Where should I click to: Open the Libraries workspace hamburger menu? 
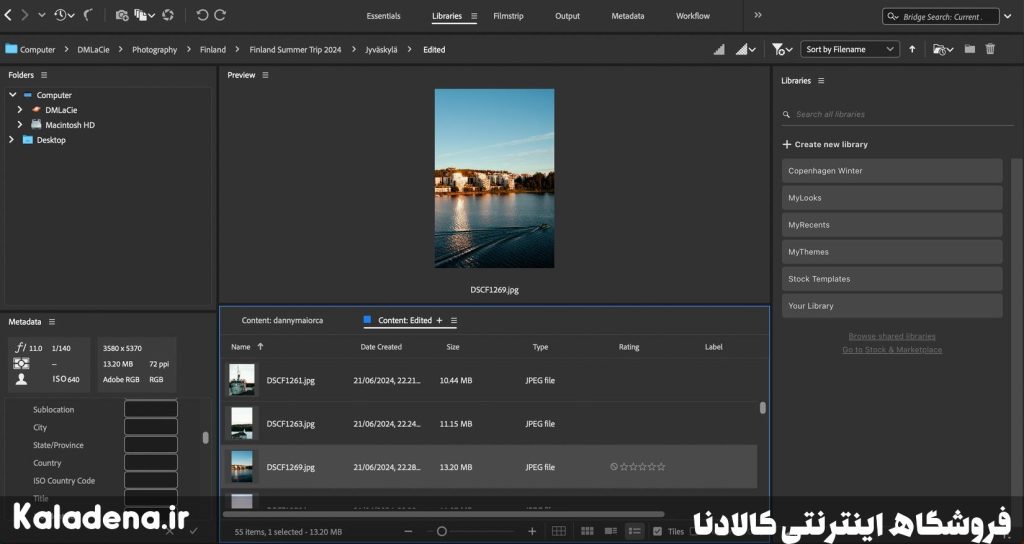click(x=474, y=16)
